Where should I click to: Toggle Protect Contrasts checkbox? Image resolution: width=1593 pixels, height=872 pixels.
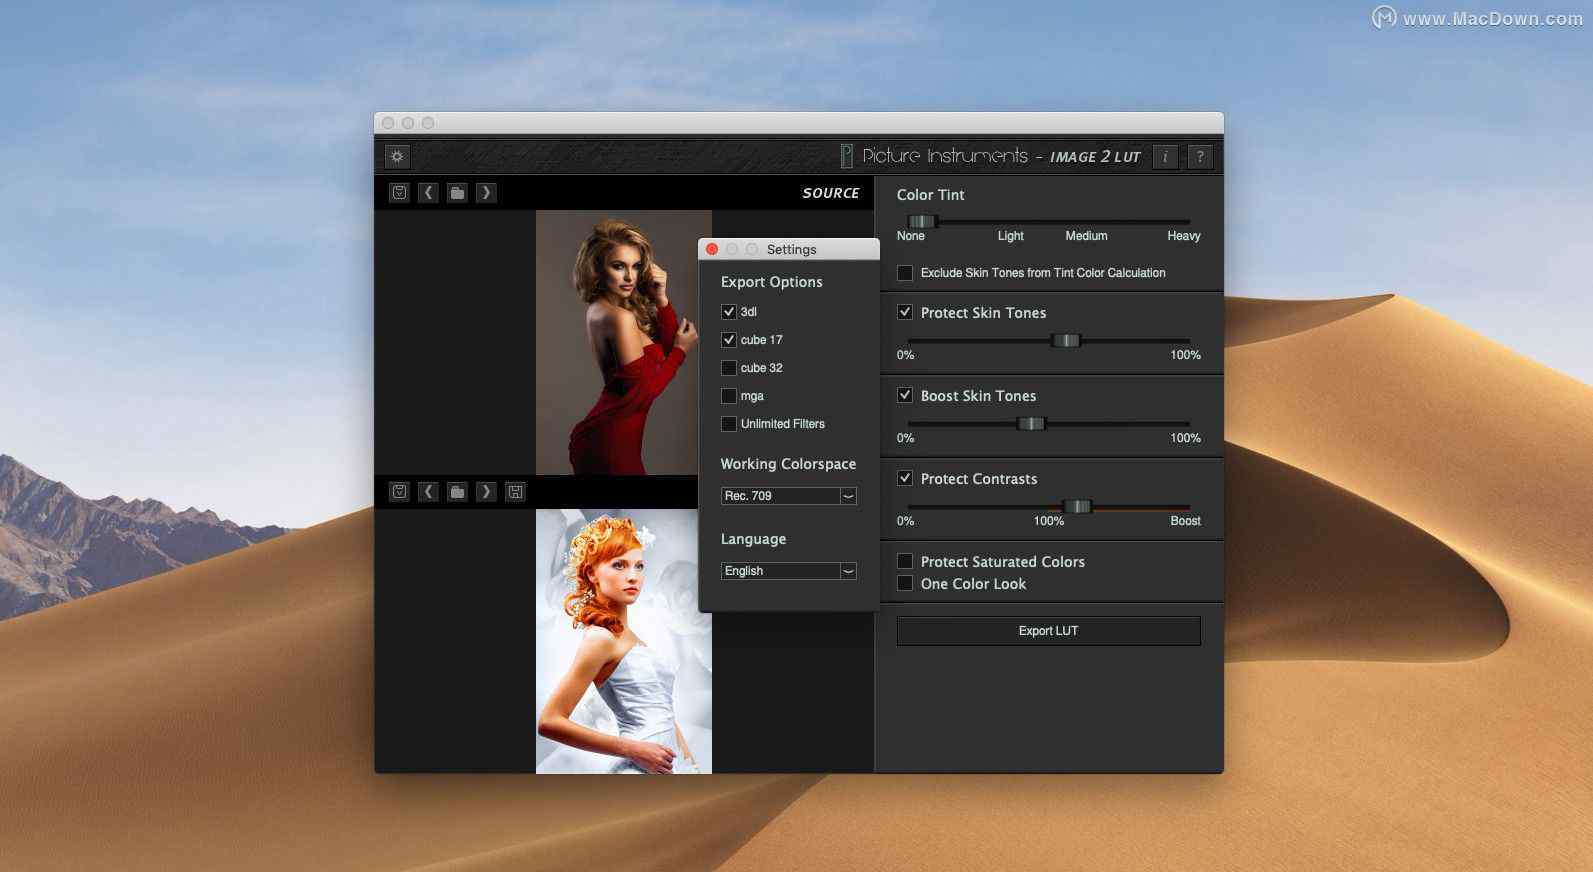[x=905, y=478]
